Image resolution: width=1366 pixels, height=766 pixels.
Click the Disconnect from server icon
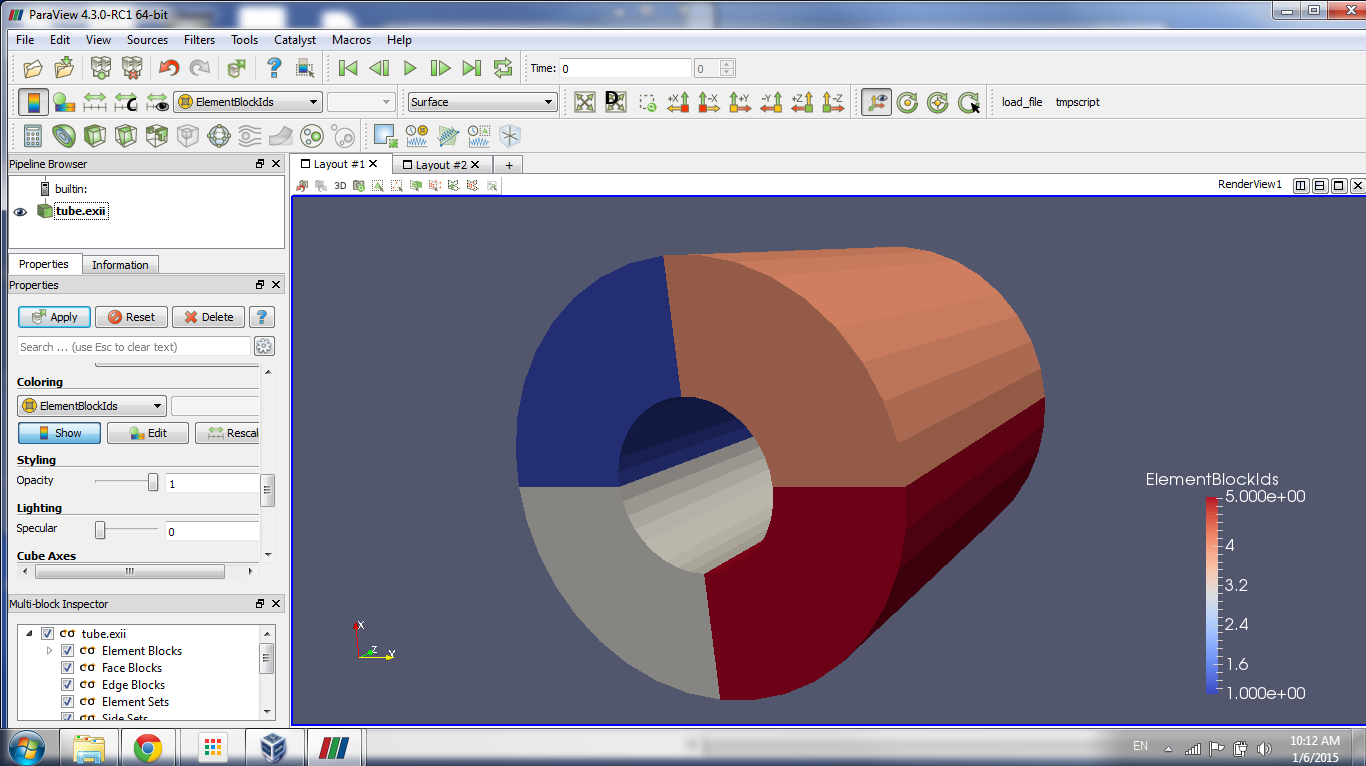coord(131,68)
